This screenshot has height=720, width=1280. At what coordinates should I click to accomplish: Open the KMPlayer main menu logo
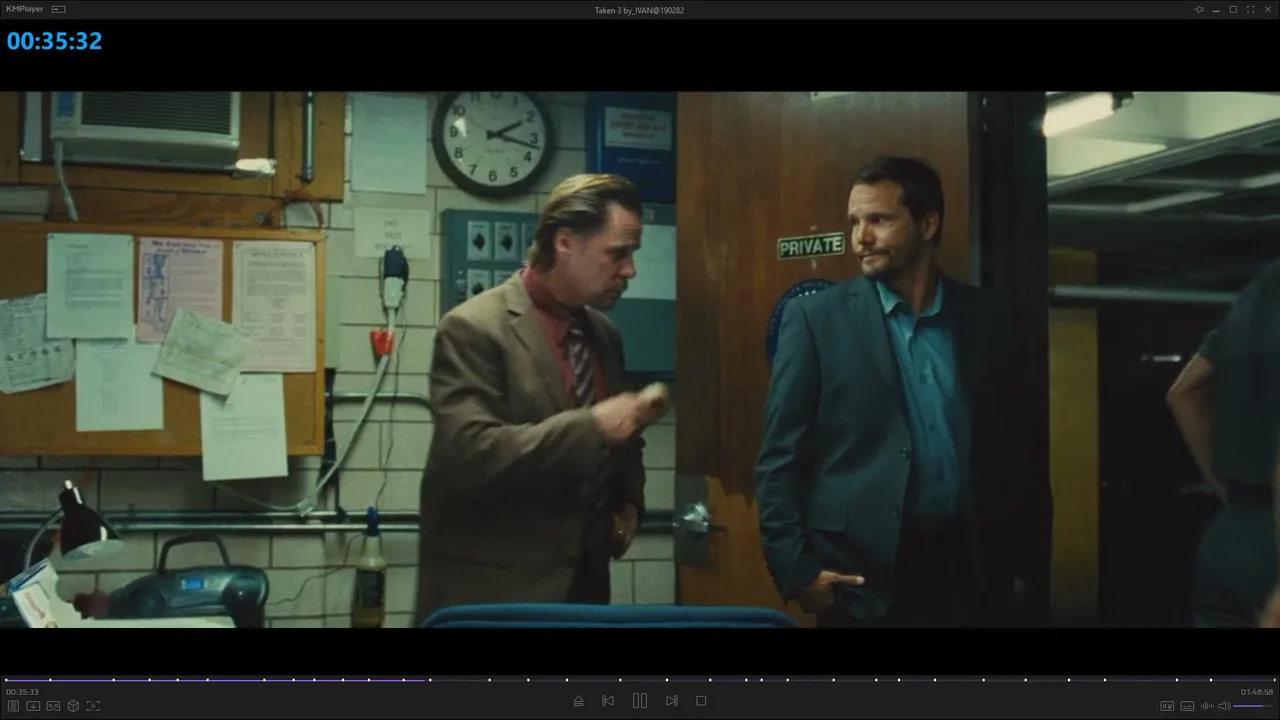[25, 9]
